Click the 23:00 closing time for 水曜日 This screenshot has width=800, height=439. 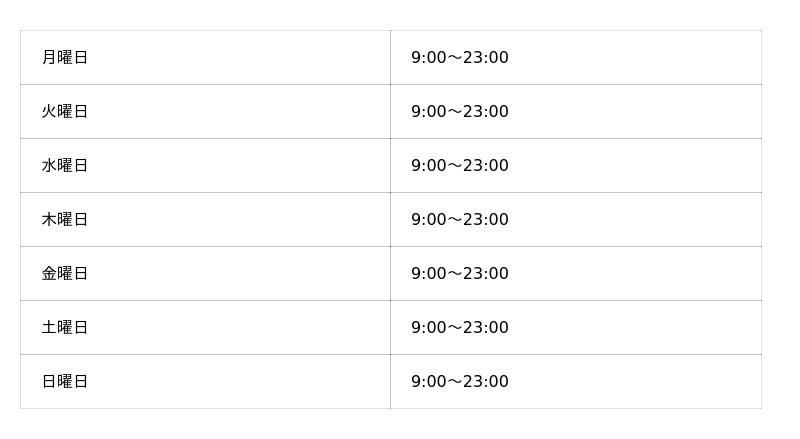pyautogui.click(x=486, y=166)
